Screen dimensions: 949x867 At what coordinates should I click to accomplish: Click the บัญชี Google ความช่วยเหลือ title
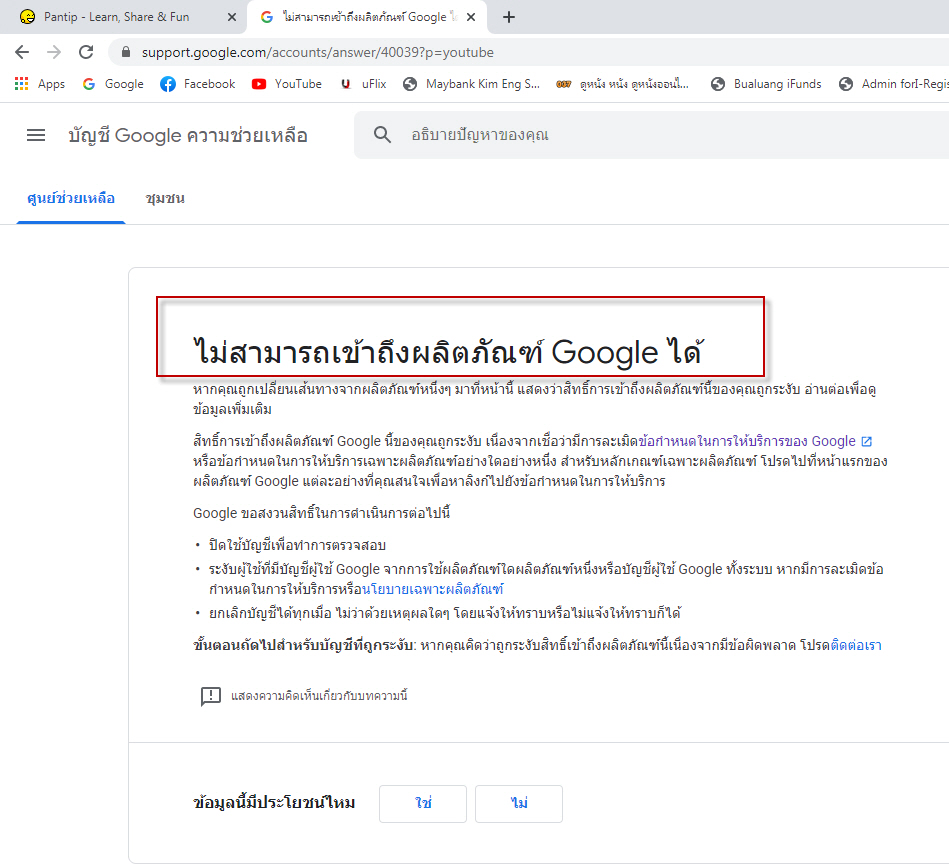[188, 135]
